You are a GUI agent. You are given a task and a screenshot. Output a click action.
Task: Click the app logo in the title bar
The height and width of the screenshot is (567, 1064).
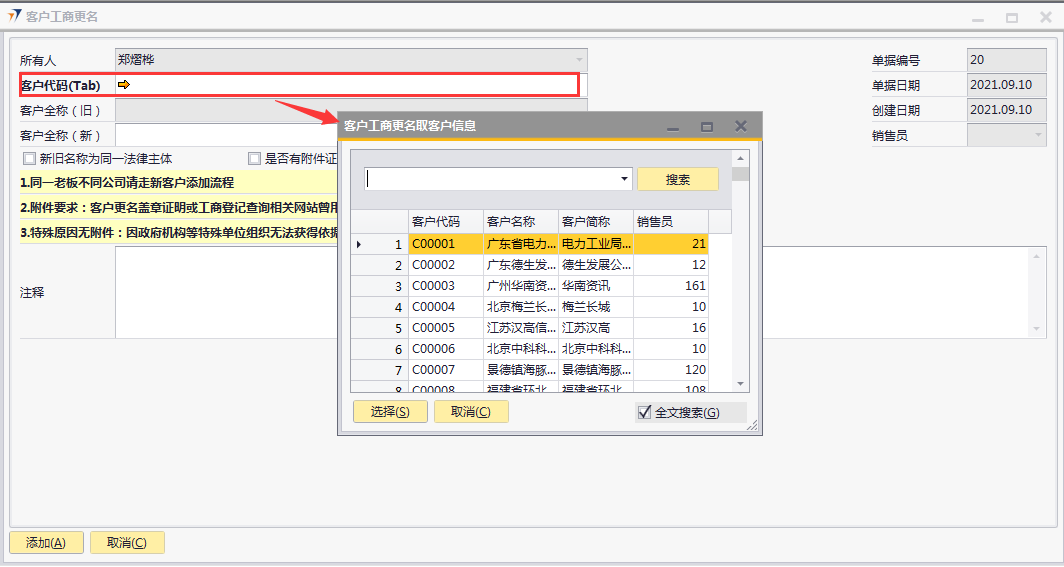tap(14, 16)
